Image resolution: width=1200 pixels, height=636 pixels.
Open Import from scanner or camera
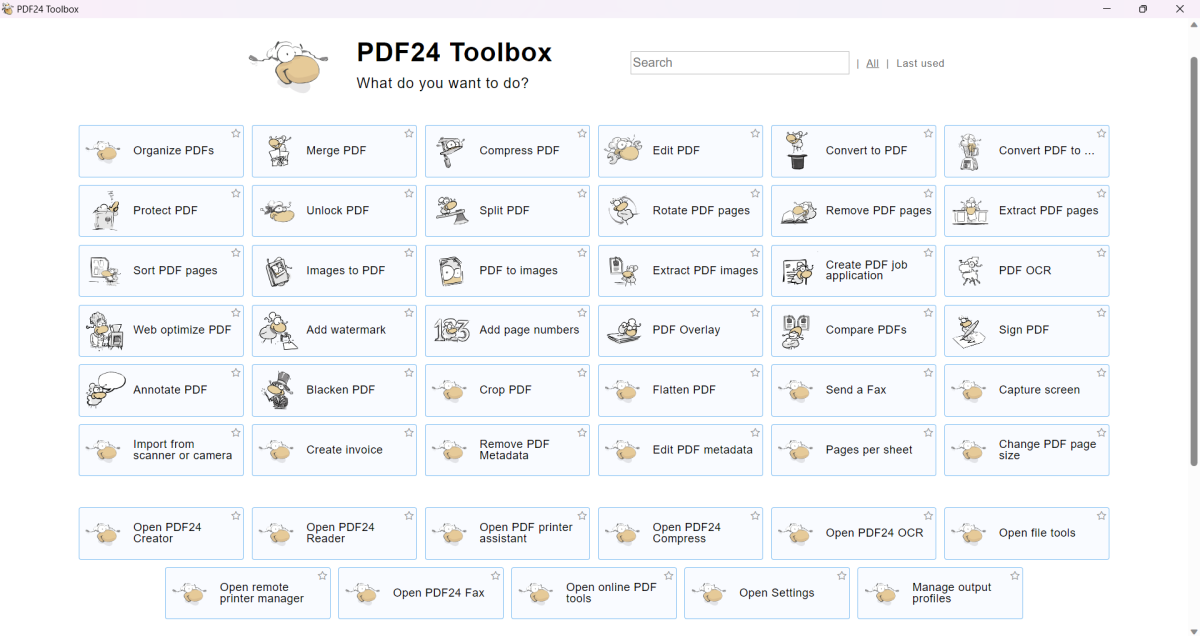(161, 450)
